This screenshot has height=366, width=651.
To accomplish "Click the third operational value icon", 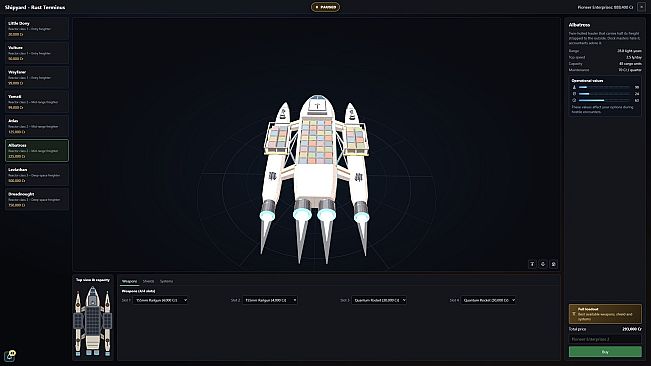I will (x=575, y=100).
